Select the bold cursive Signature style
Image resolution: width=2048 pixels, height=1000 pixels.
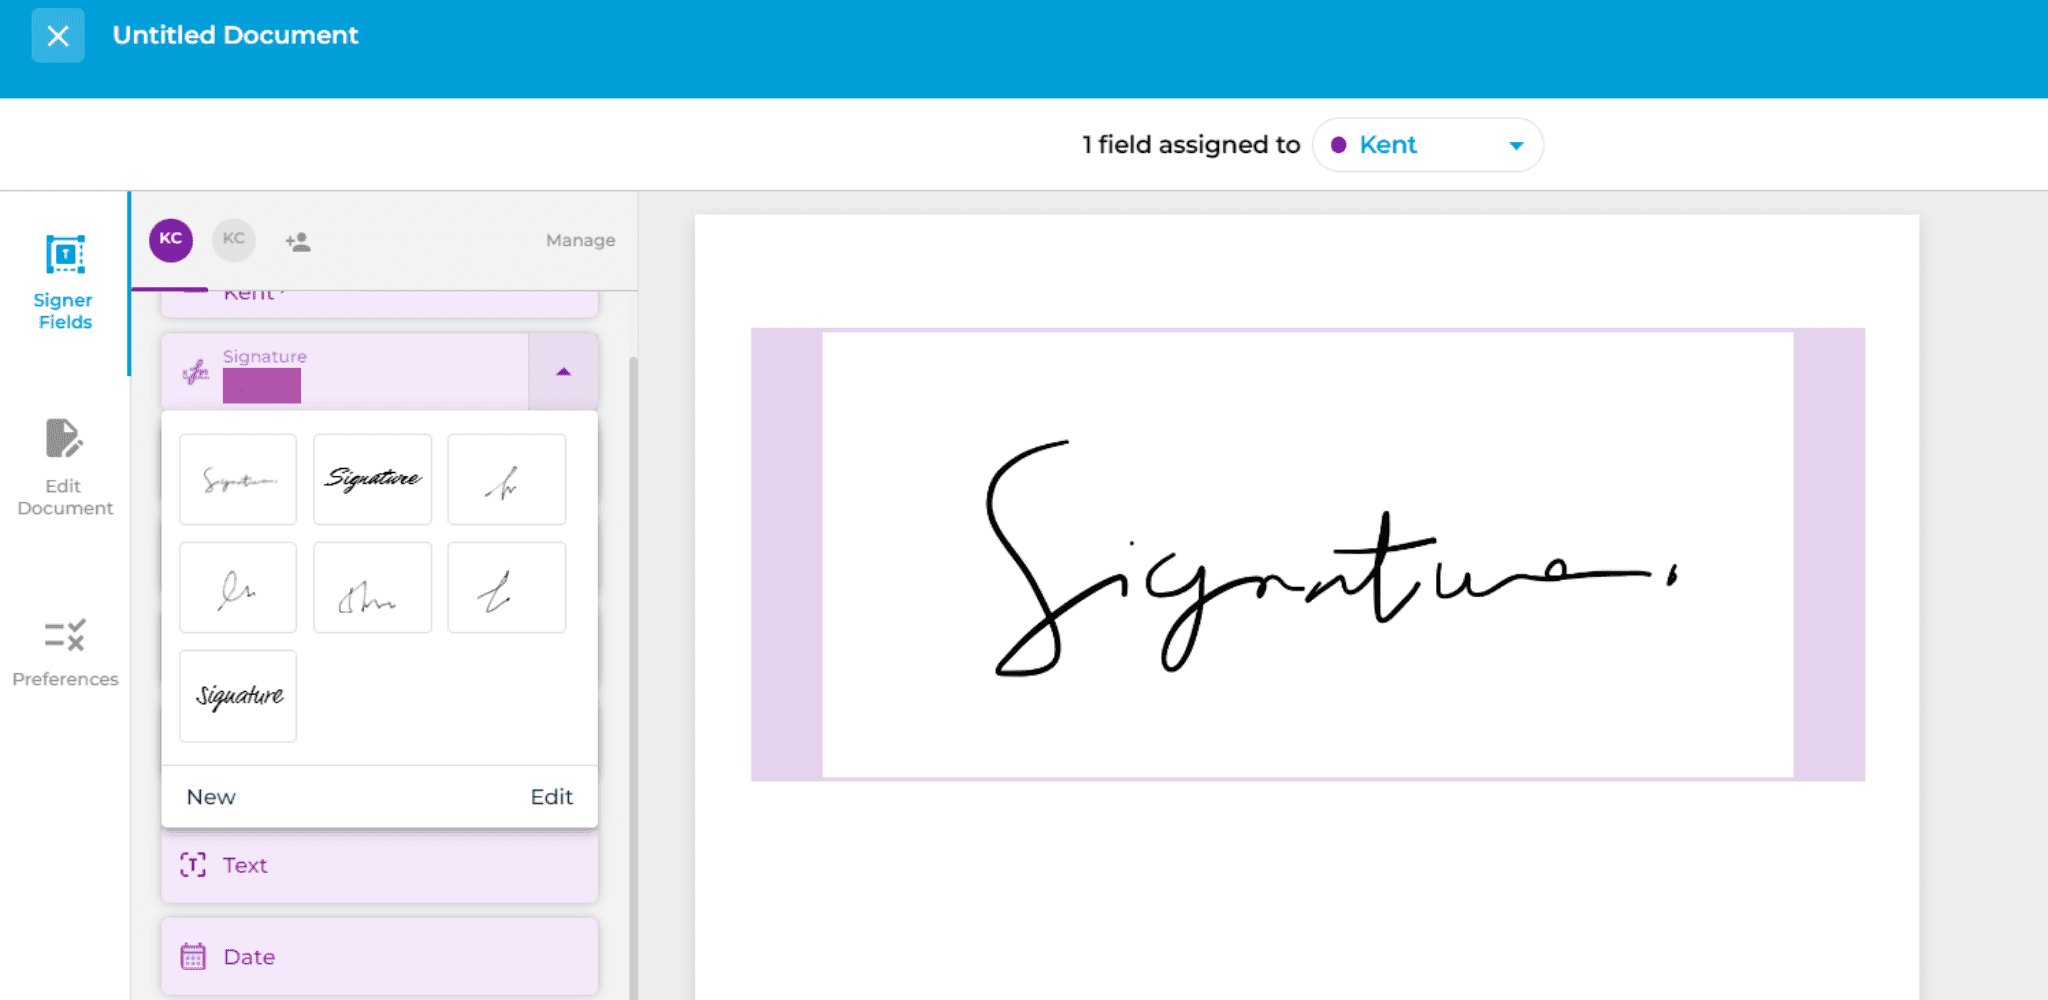(x=371, y=479)
